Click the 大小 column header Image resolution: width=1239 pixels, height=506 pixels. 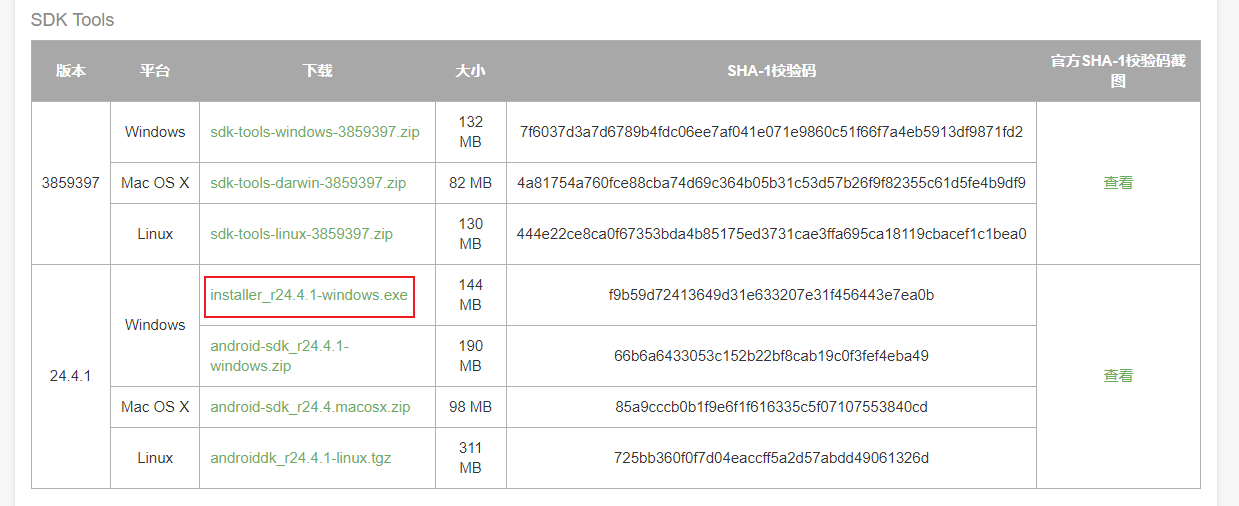(470, 71)
